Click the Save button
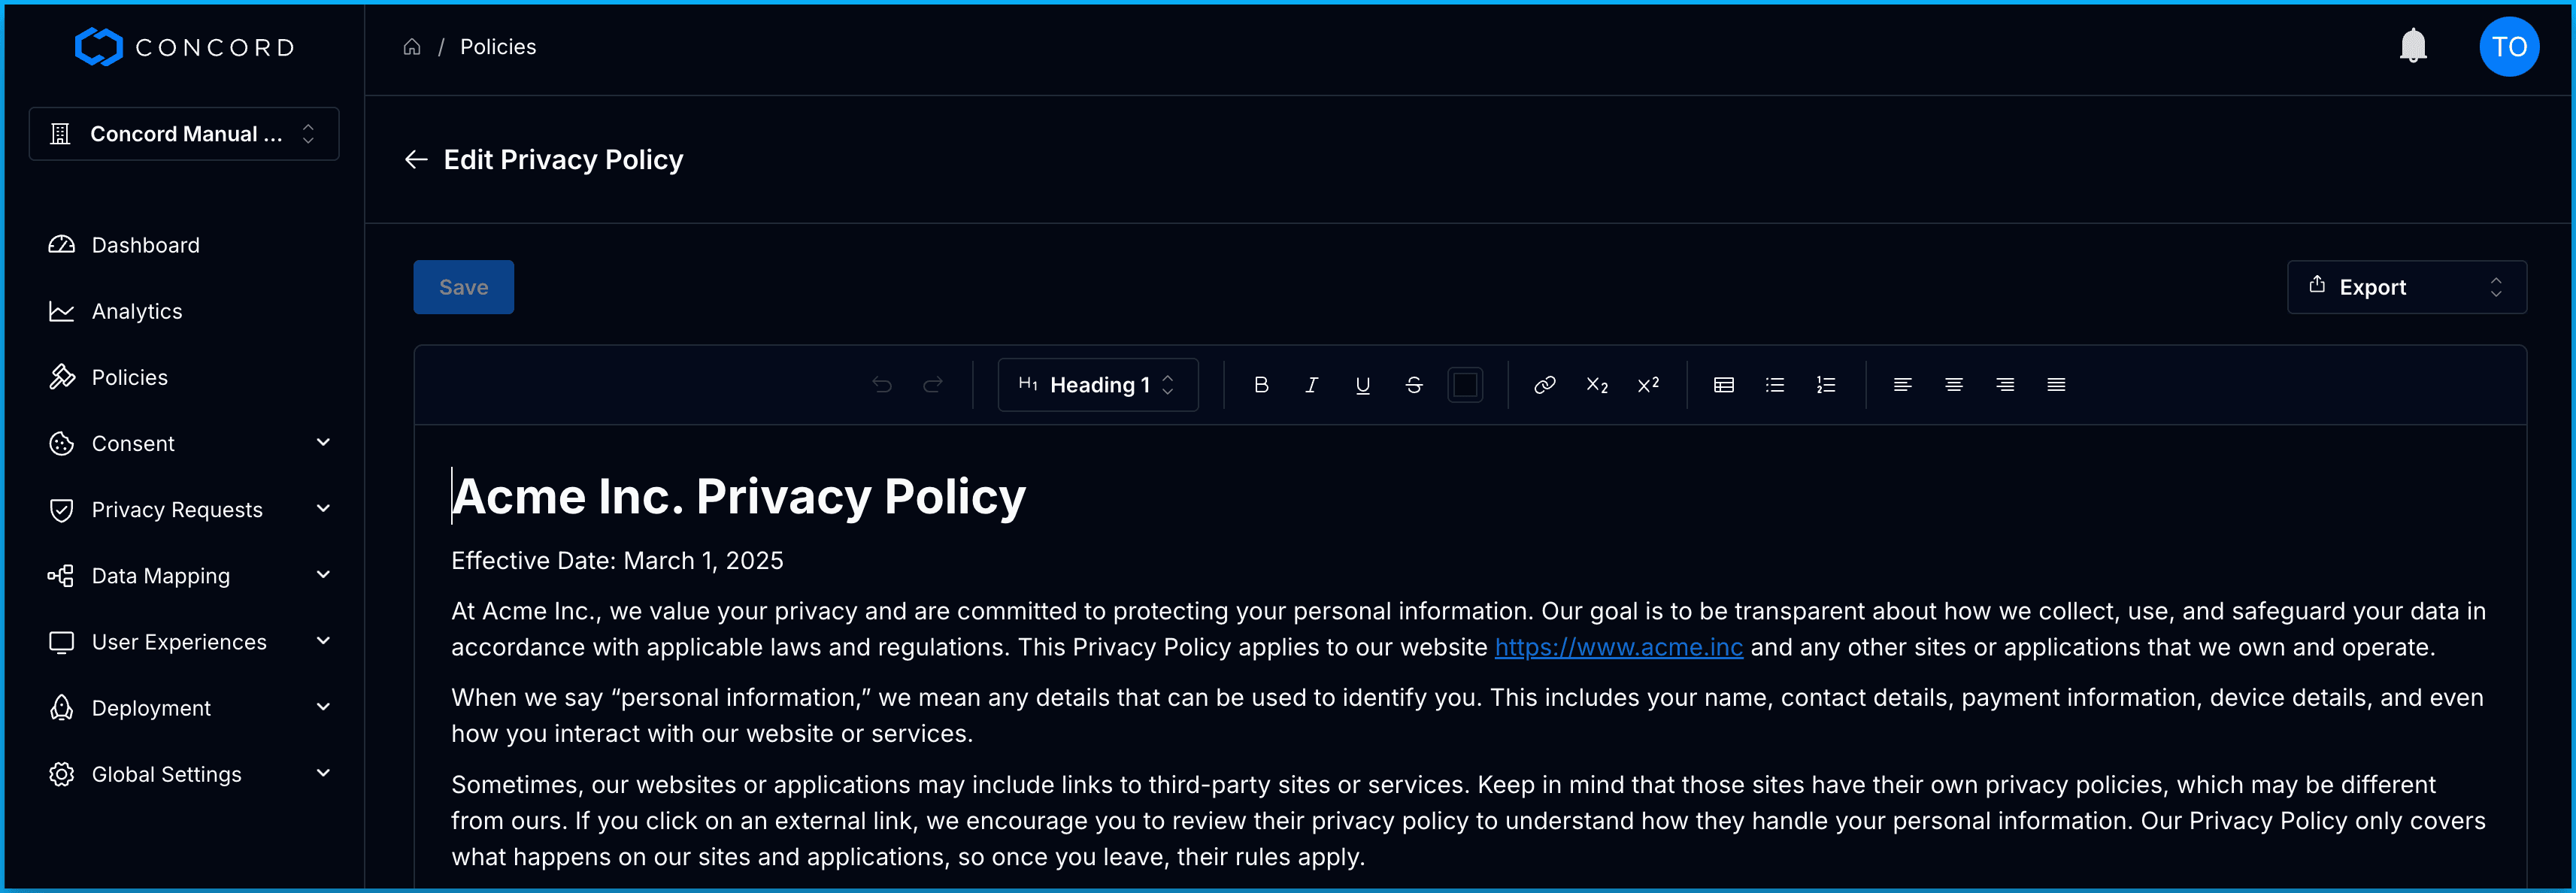Image resolution: width=2576 pixels, height=893 pixels. (x=463, y=287)
